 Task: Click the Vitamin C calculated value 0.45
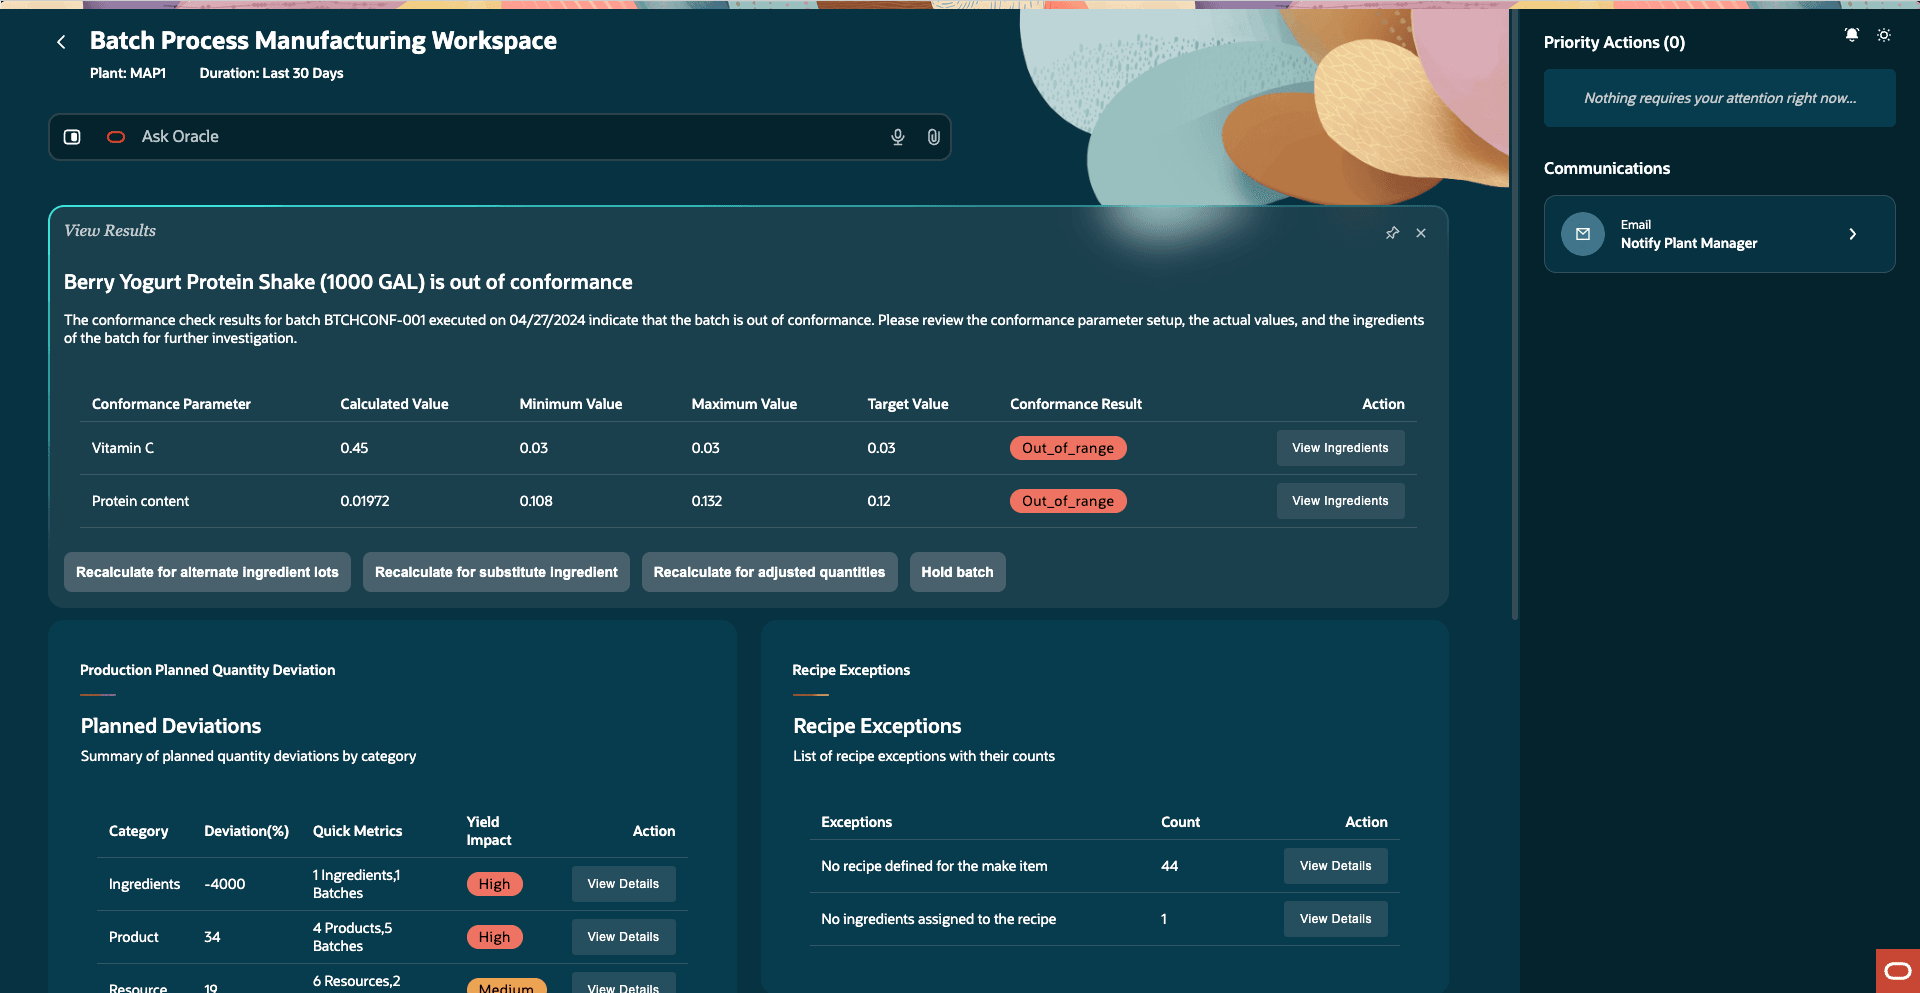tap(354, 448)
